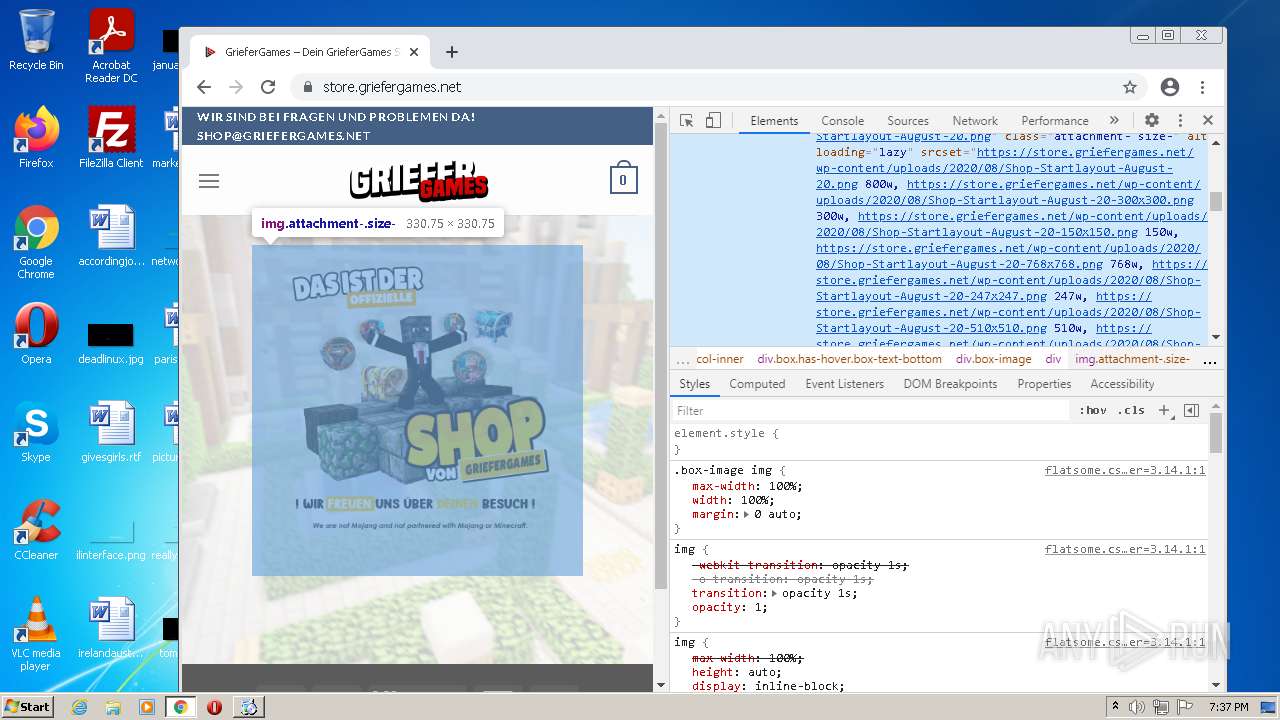Switch to the Performance tab
This screenshot has width=1280, height=720.
pos(1055,120)
